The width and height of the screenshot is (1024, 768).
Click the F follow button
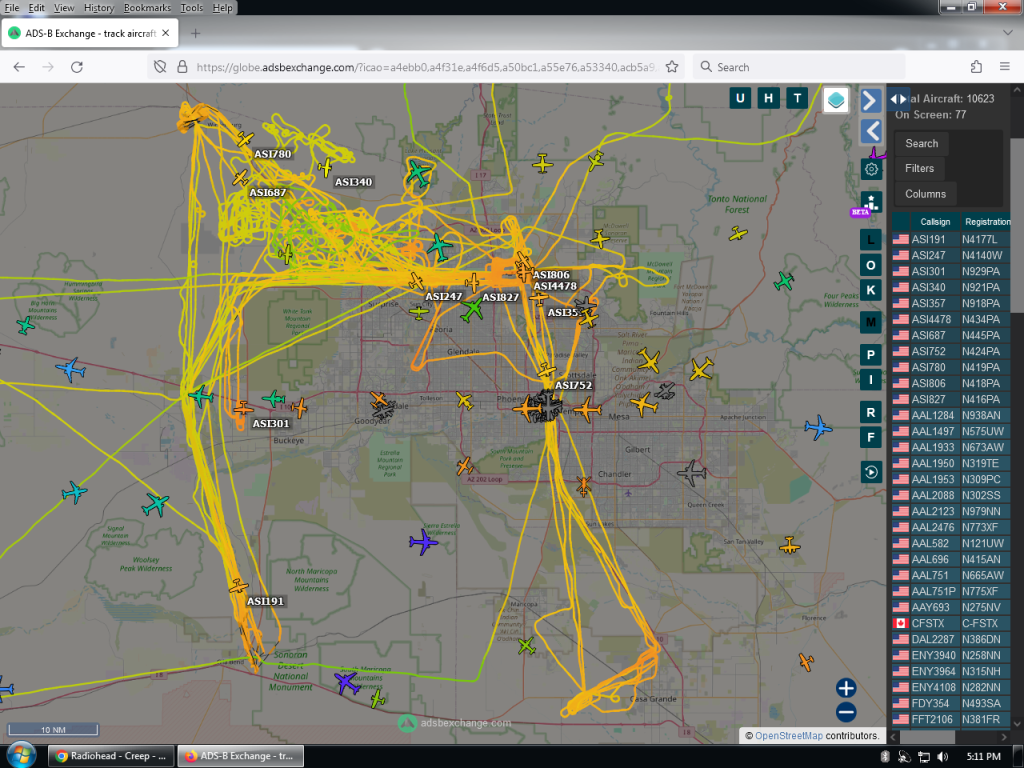click(x=871, y=438)
